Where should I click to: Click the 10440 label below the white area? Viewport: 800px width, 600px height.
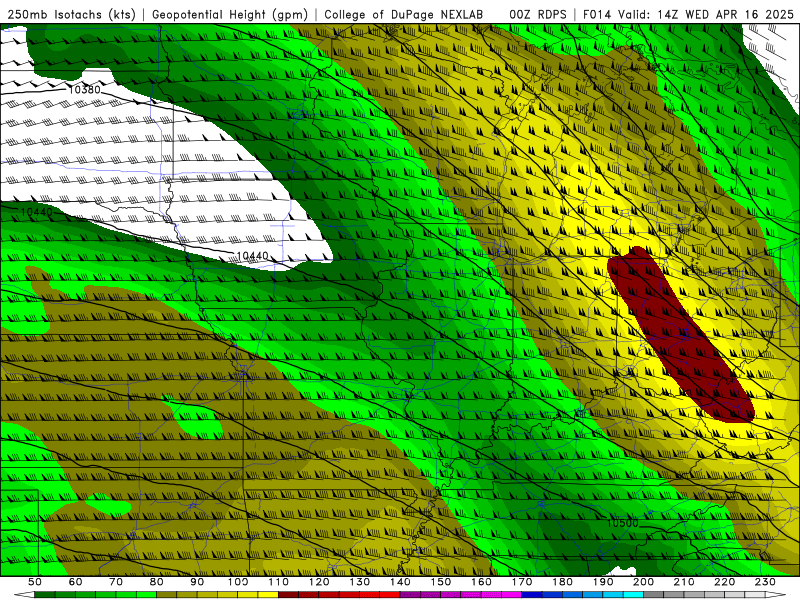252,256
